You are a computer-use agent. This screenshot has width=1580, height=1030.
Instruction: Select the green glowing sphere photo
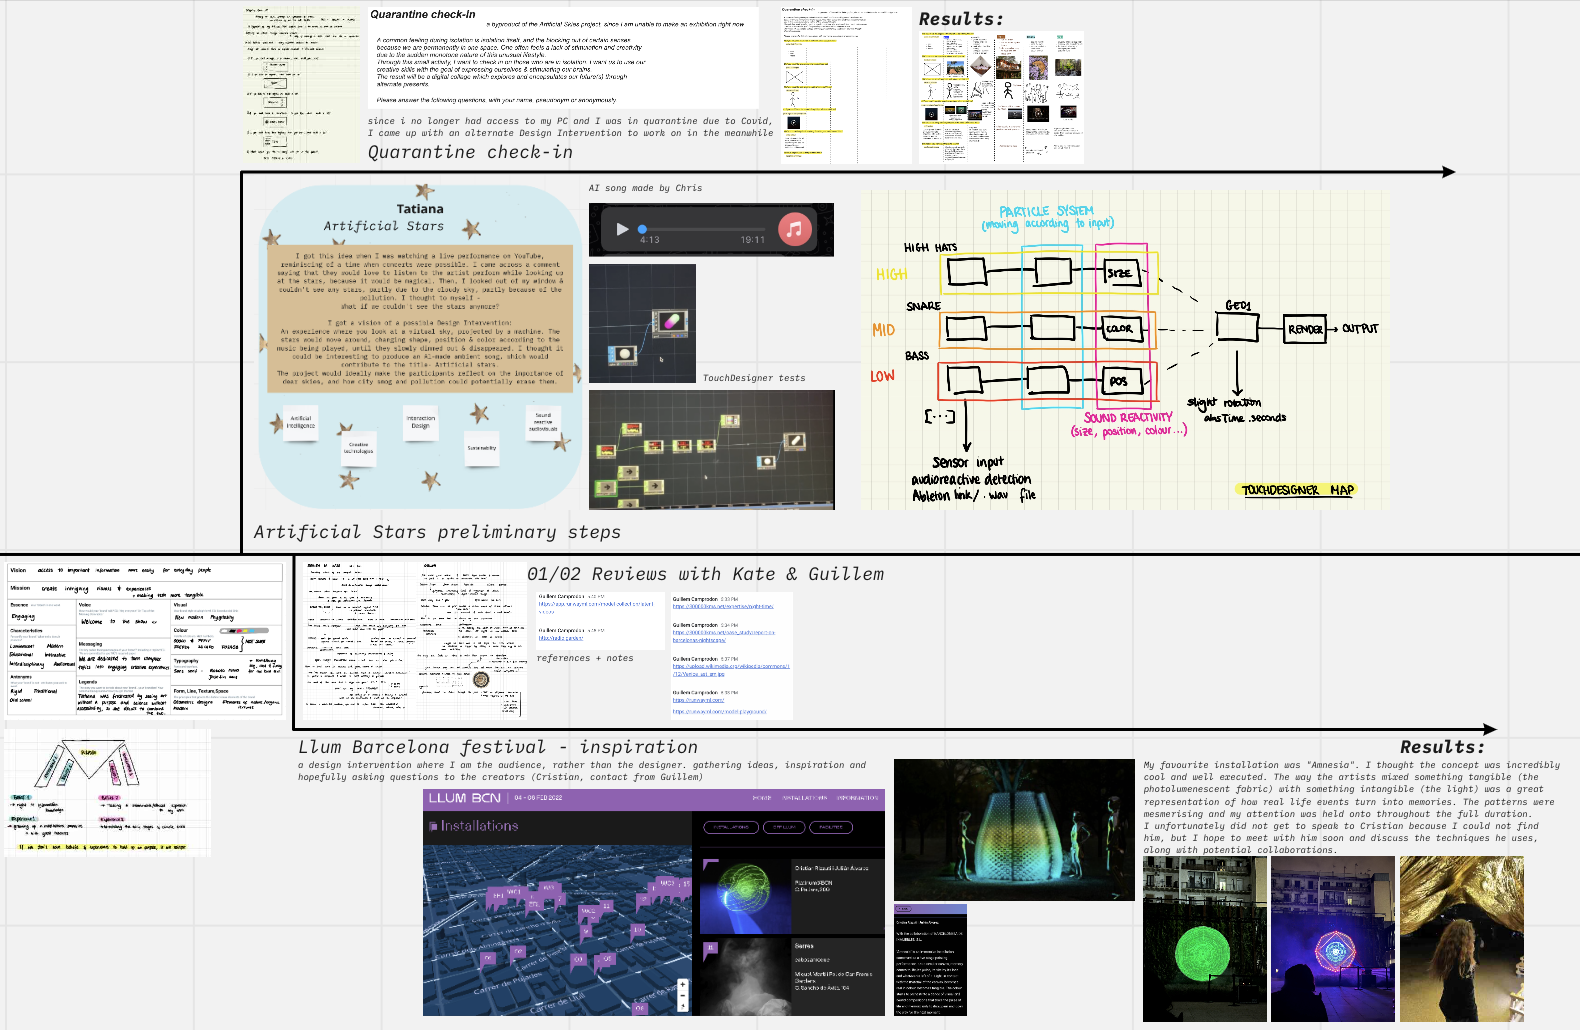pos(1205,939)
